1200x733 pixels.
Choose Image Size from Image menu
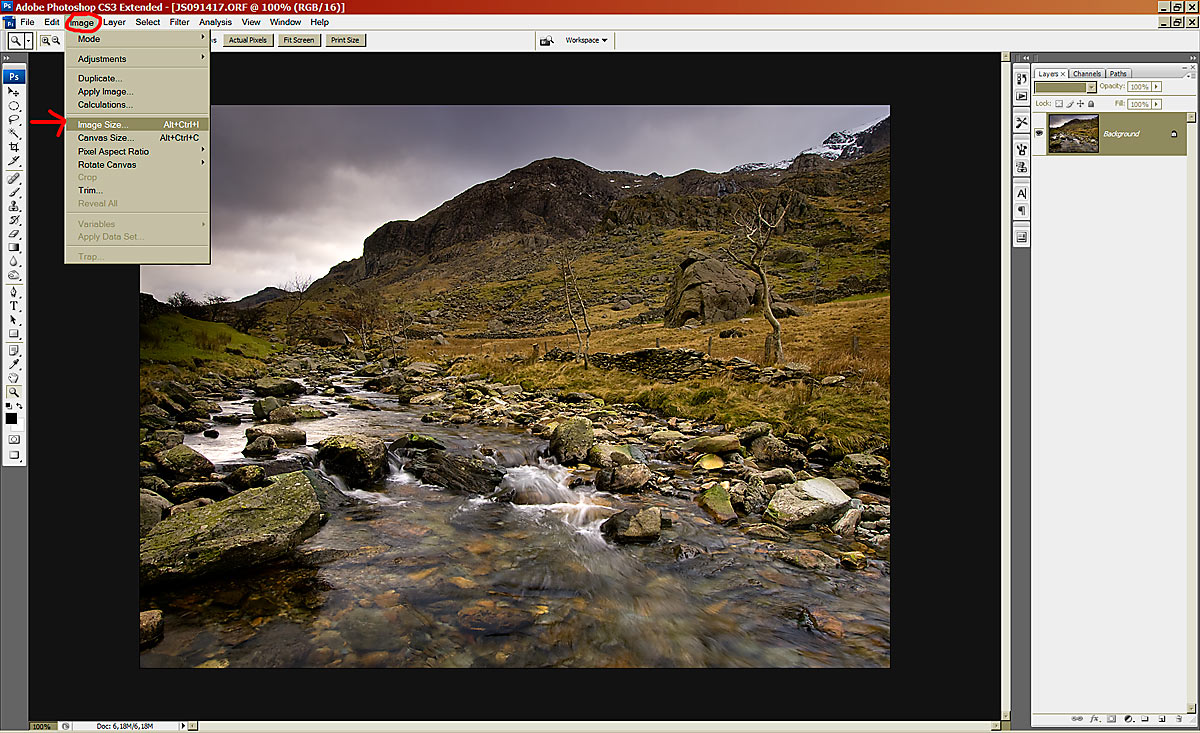(103, 124)
